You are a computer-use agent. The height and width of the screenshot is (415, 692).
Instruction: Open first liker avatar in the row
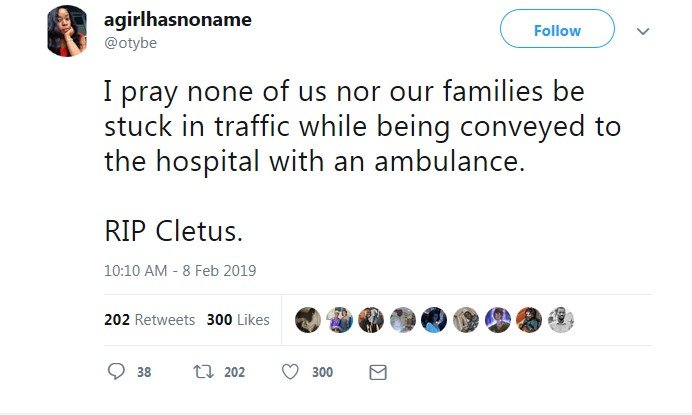pos(308,320)
